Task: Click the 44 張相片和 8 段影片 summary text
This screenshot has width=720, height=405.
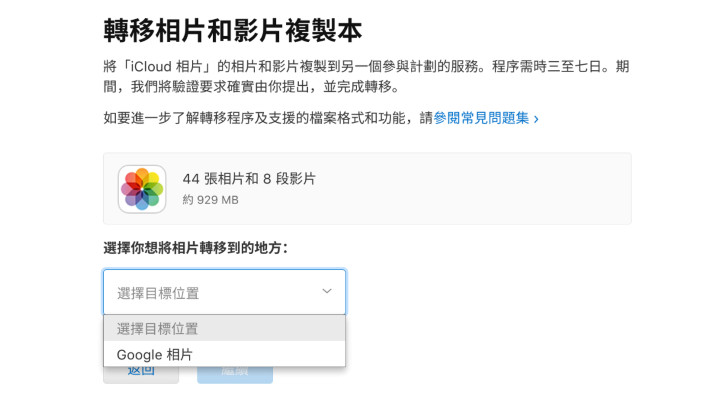Action: pyautogui.click(x=249, y=179)
